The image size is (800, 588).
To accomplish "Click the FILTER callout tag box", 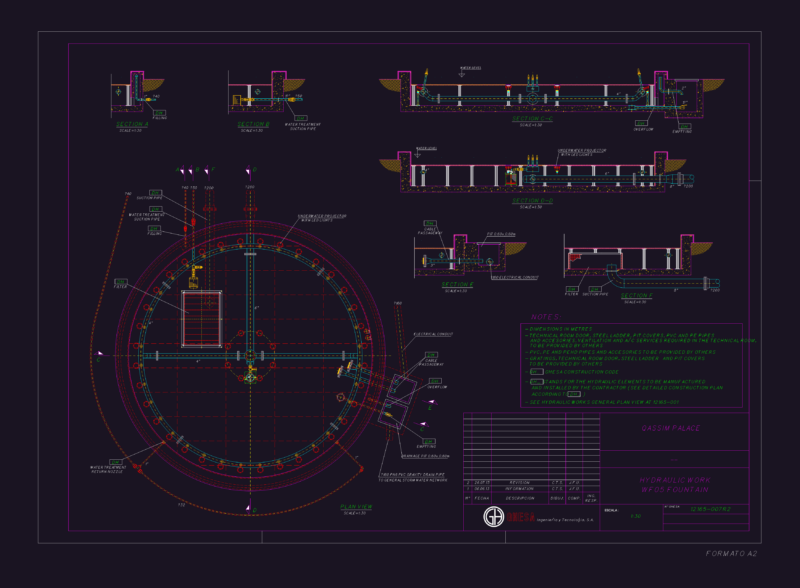I will pos(121,281).
